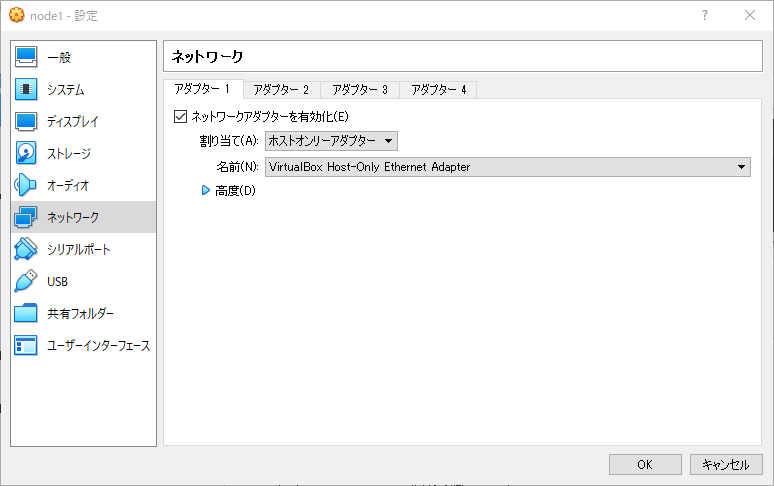
Task: Switch to アダプター 3 tab
Action: pos(360,90)
